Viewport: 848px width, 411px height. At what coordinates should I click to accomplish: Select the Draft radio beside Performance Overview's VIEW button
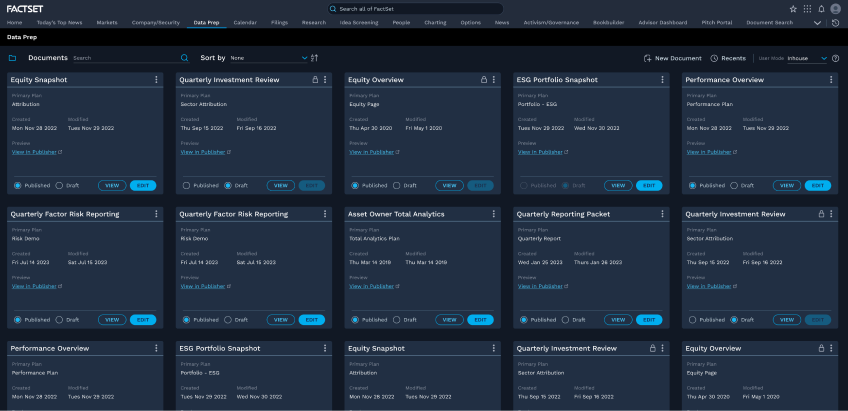734,185
